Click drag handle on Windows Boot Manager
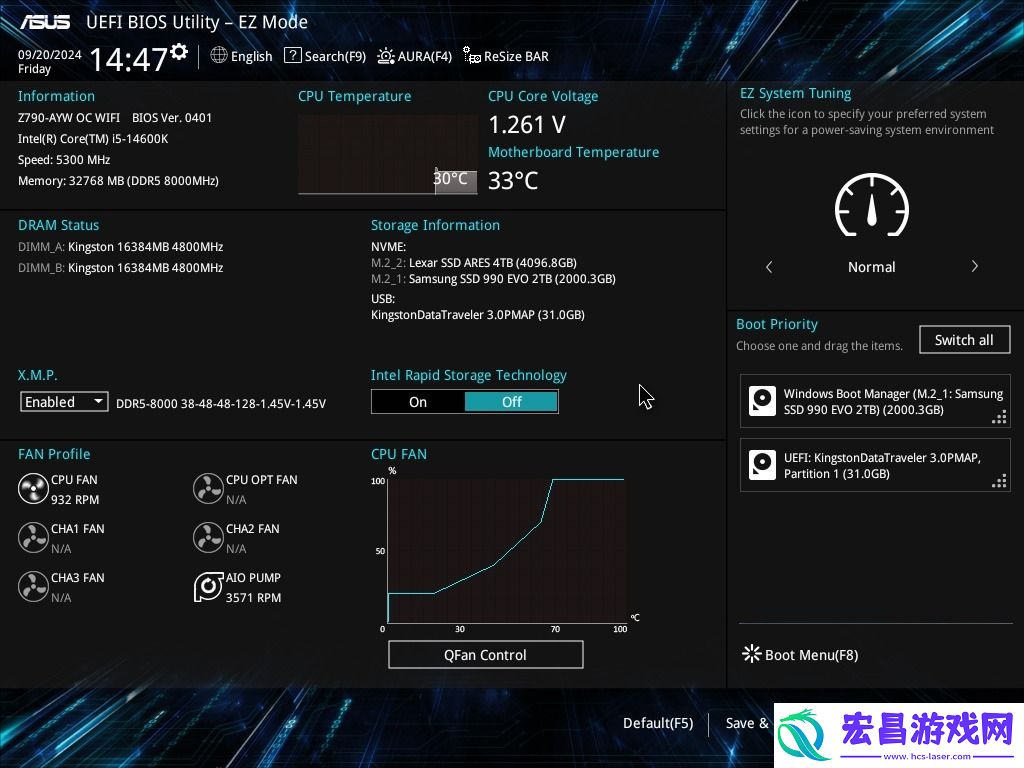Image resolution: width=1024 pixels, height=768 pixels. 999,417
